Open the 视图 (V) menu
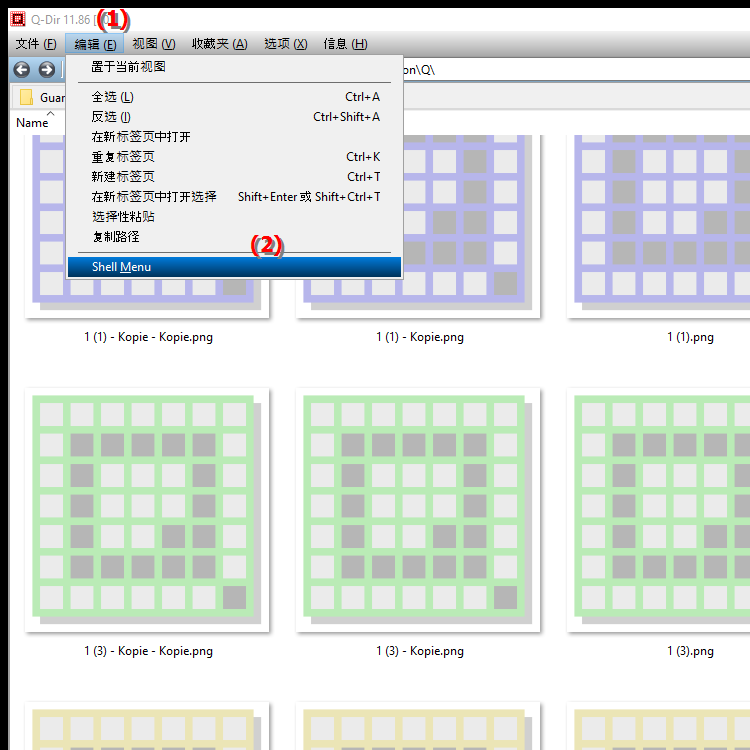Screen dimensions: 750x750 154,44
